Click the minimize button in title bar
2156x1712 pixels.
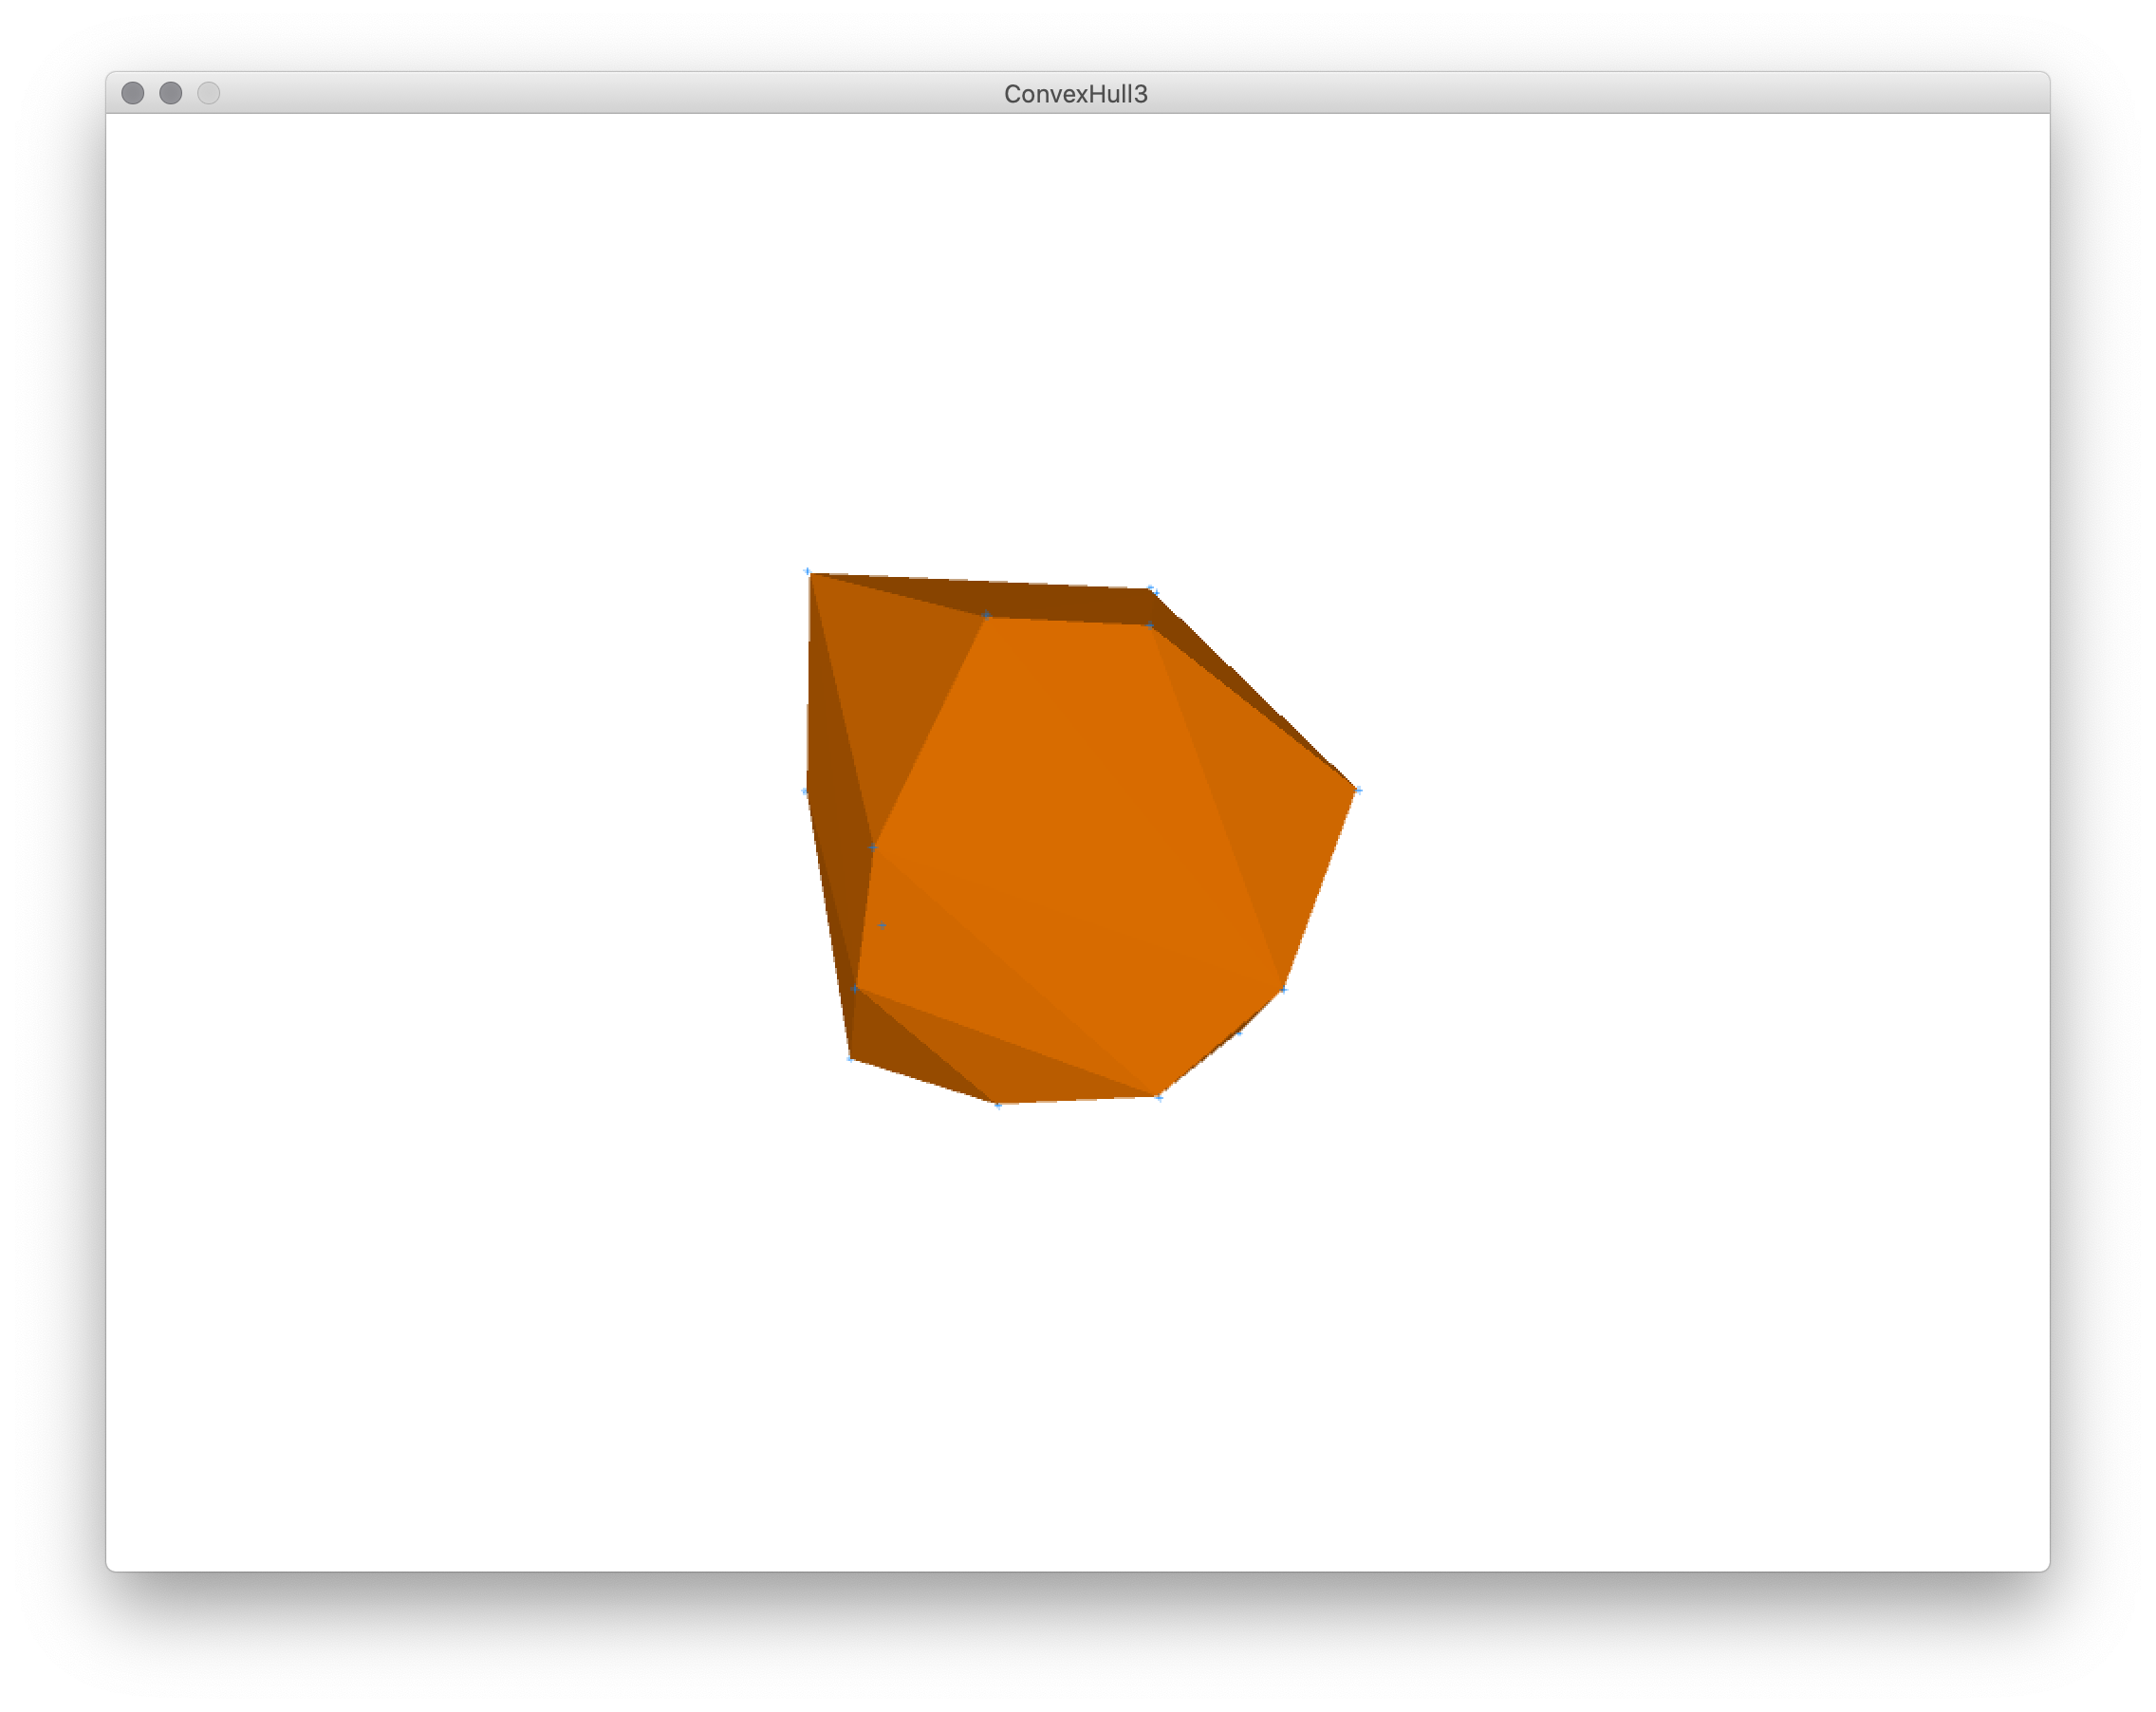click(x=171, y=93)
